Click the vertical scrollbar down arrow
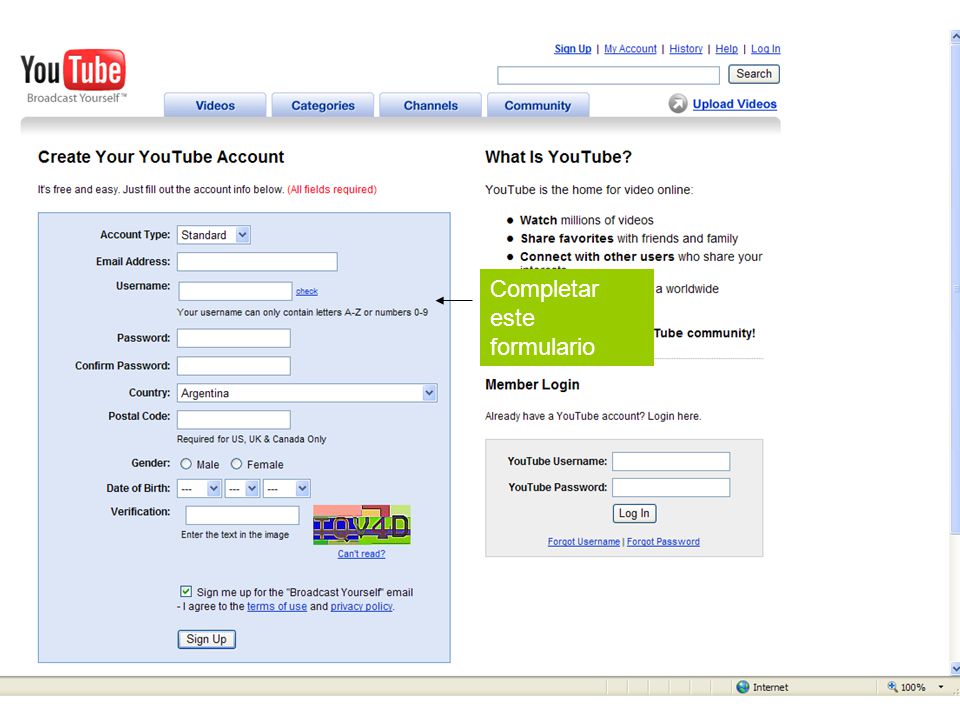This screenshot has height=720, width=960. pyautogui.click(x=955, y=669)
